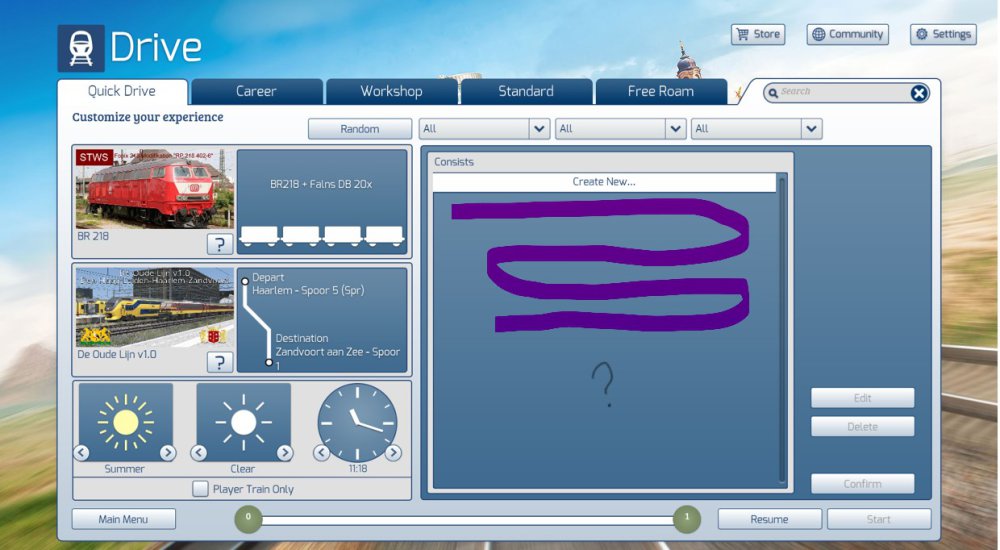The image size is (1000, 550).
Task: Switch to the Free Roam tab
Action: click(660, 91)
